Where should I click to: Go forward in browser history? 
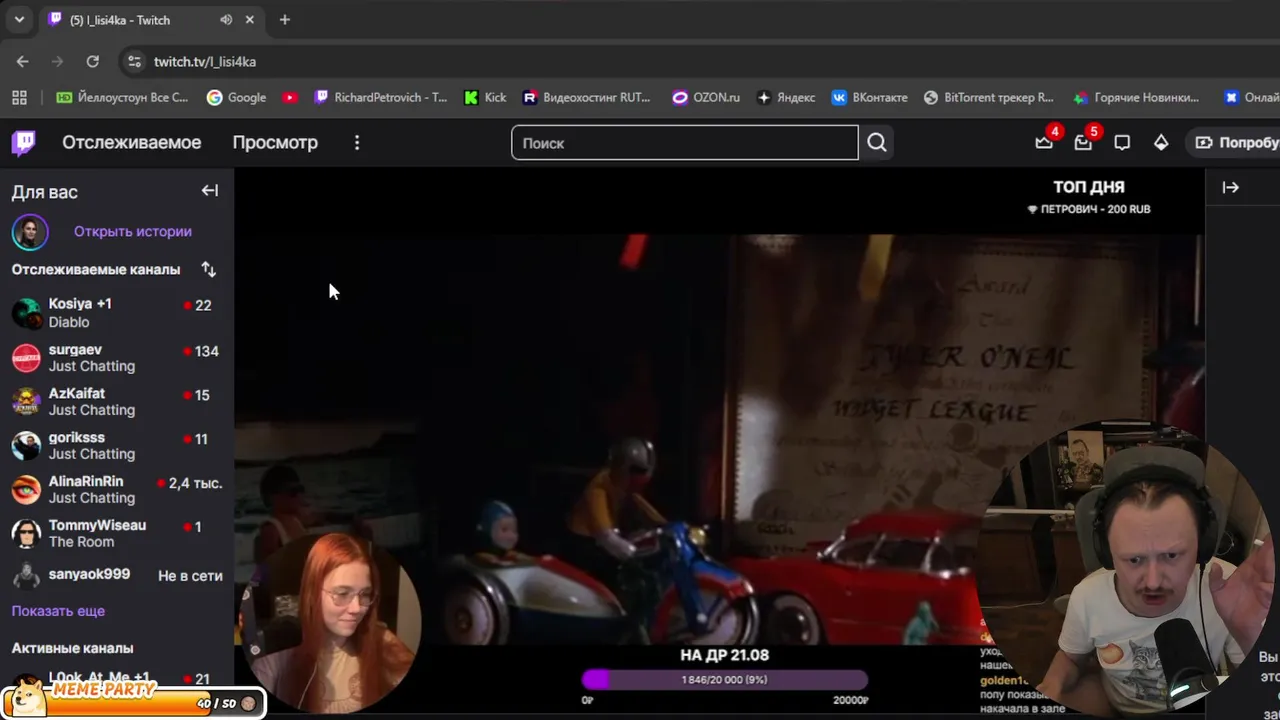[x=57, y=61]
